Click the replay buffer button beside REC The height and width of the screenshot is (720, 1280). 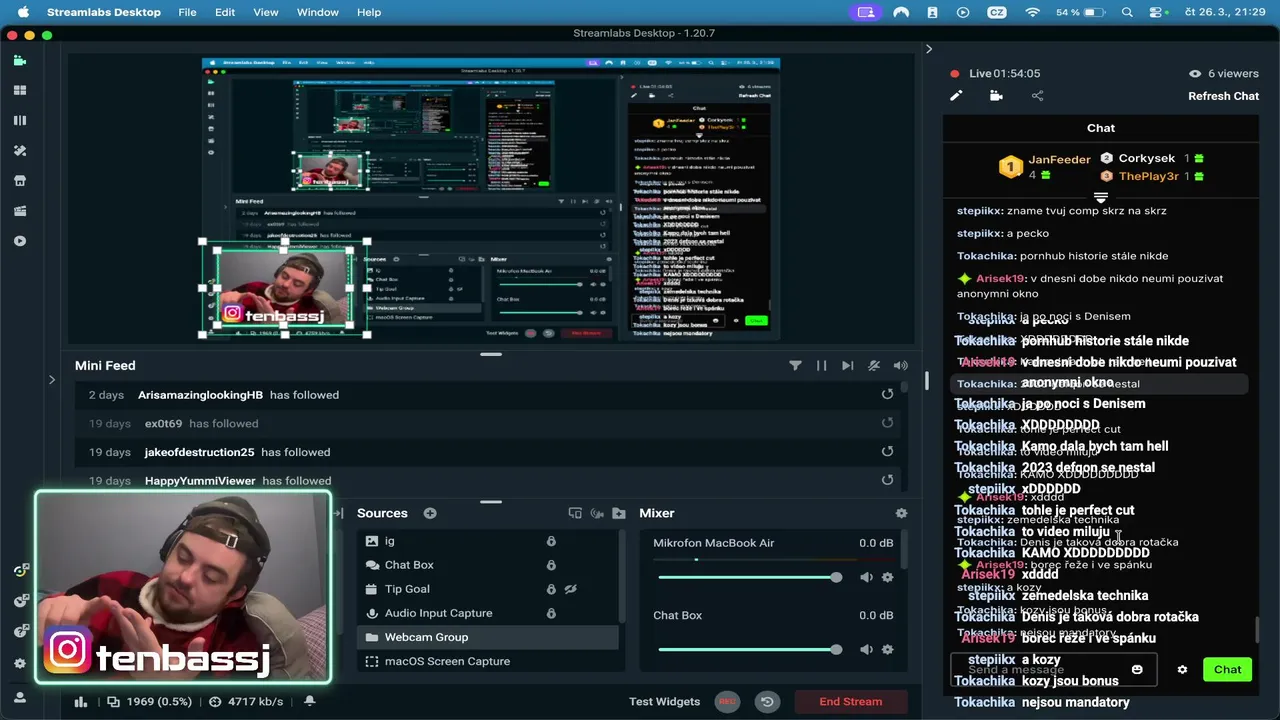(x=767, y=702)
